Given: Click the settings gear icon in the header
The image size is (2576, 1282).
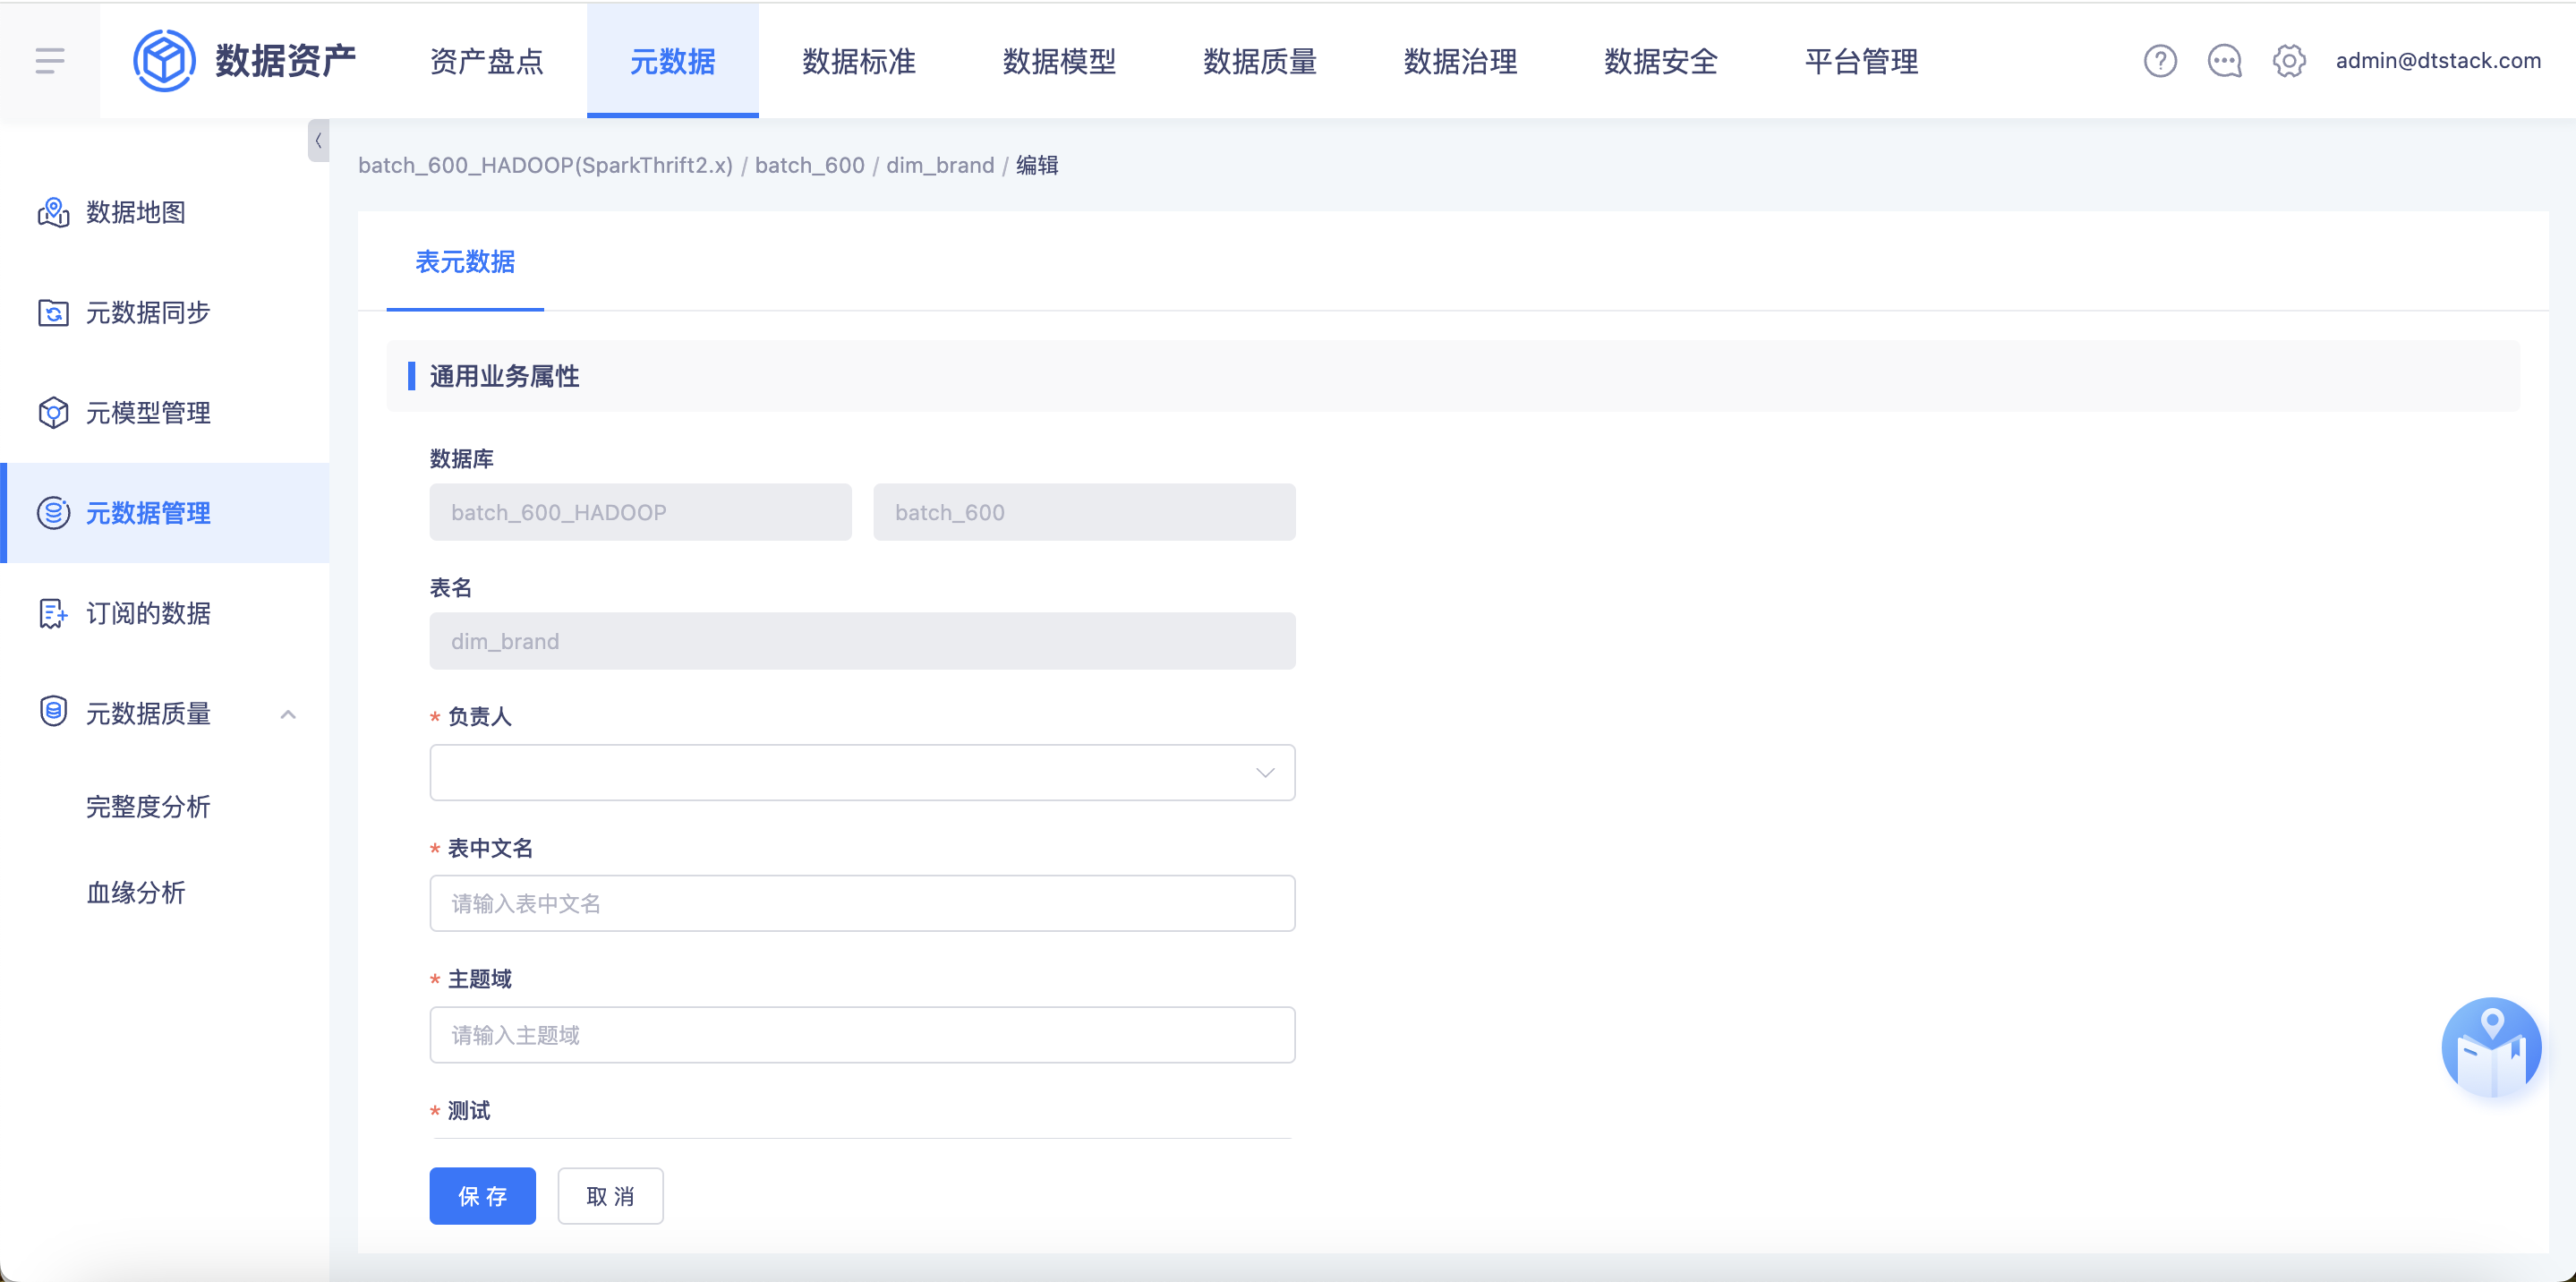Looking at the screenshot, I should coord(2288,61).
